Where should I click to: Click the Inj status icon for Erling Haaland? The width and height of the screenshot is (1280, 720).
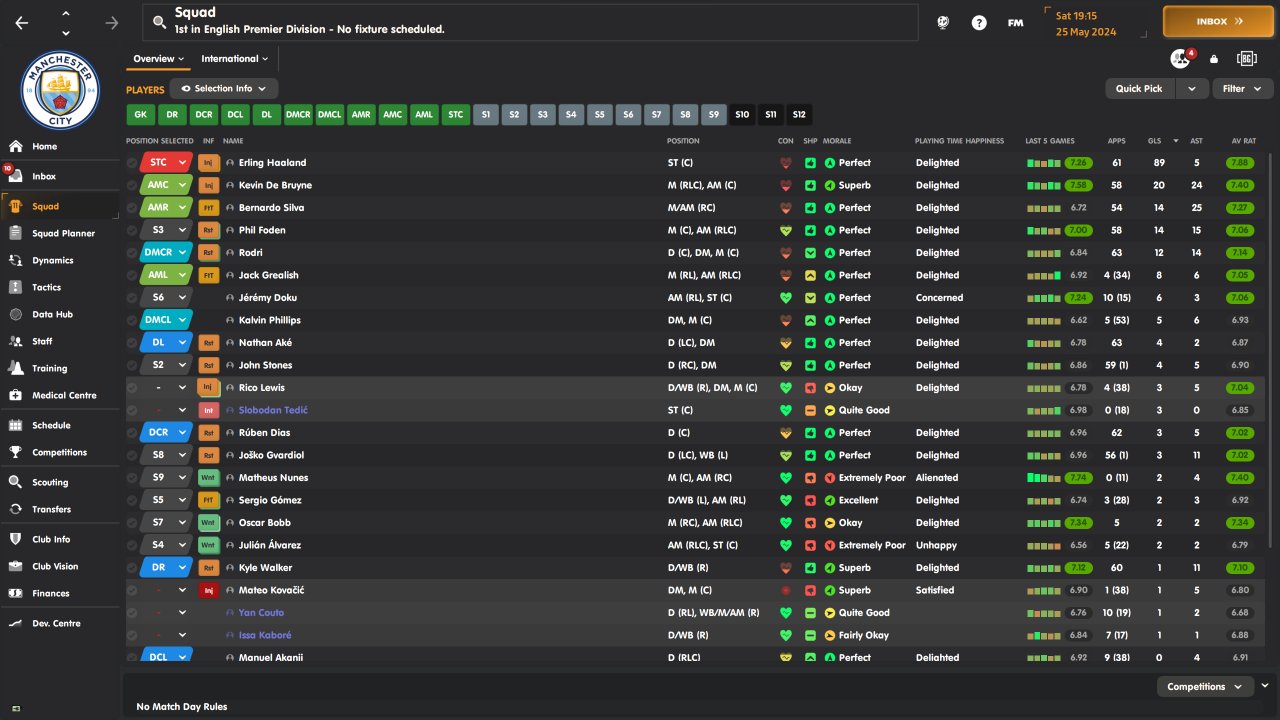point(209,162)
